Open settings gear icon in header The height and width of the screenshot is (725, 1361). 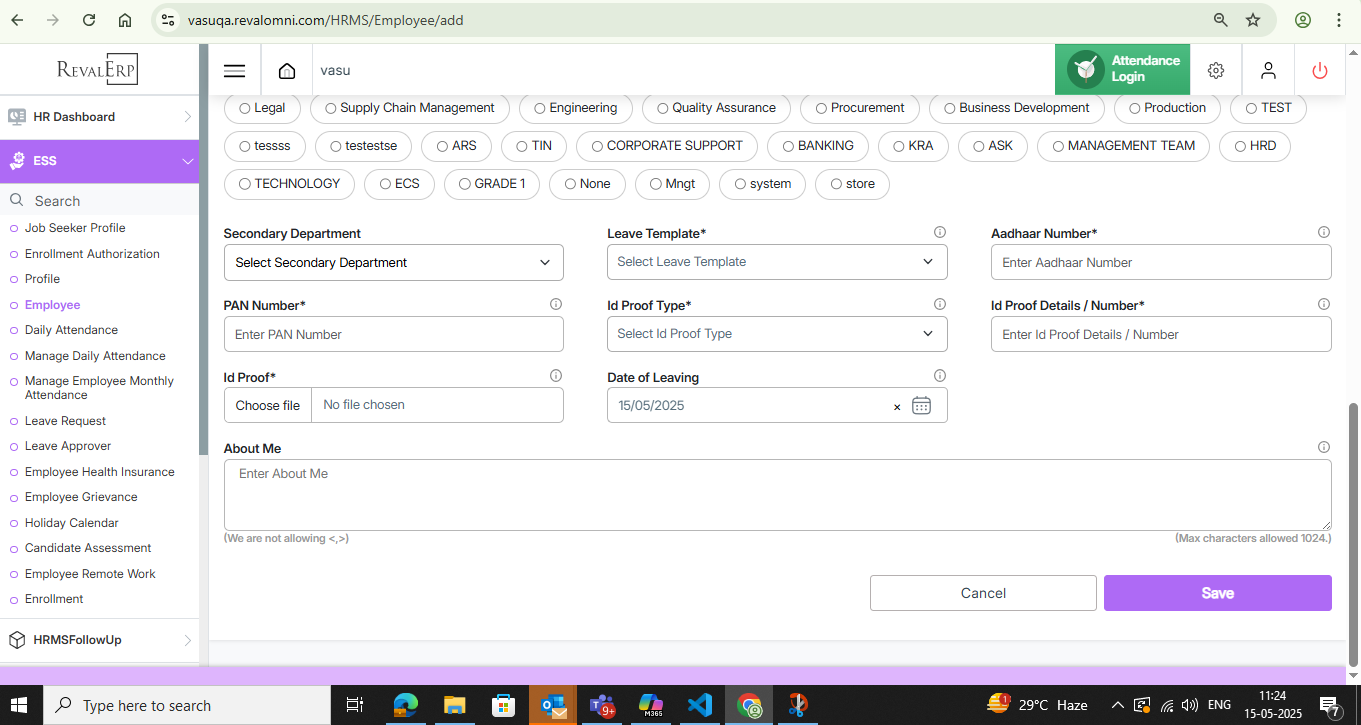click(x=1216, y=70)
